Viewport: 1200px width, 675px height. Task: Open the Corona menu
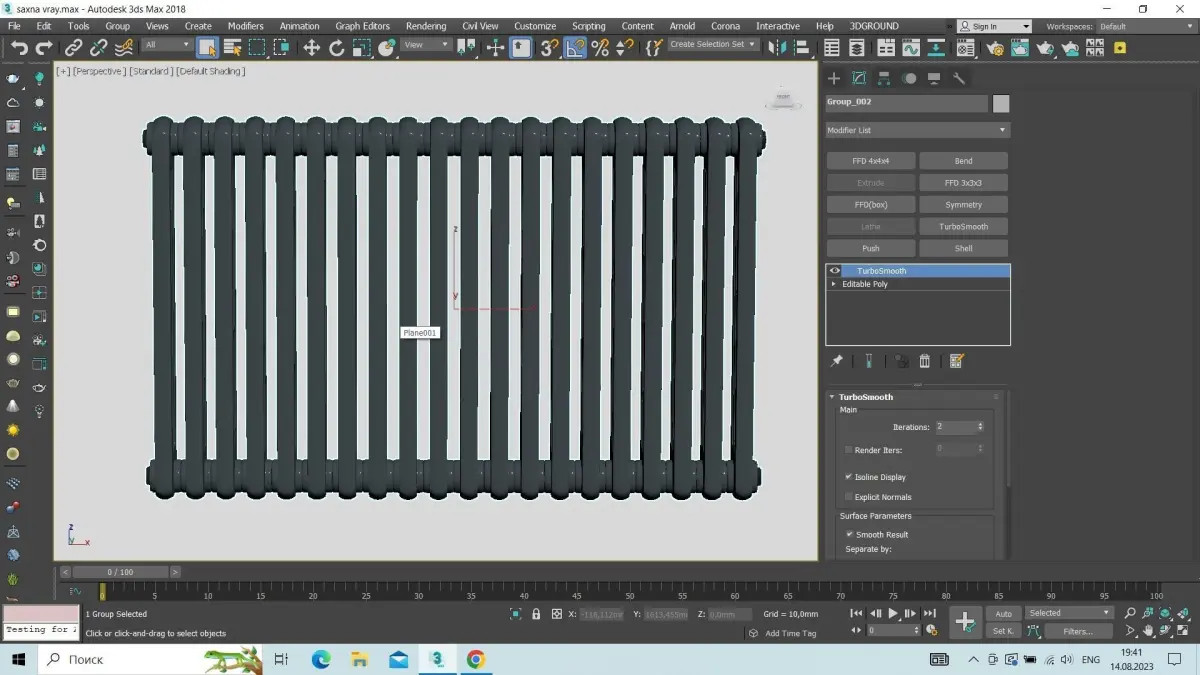[725, 26]
